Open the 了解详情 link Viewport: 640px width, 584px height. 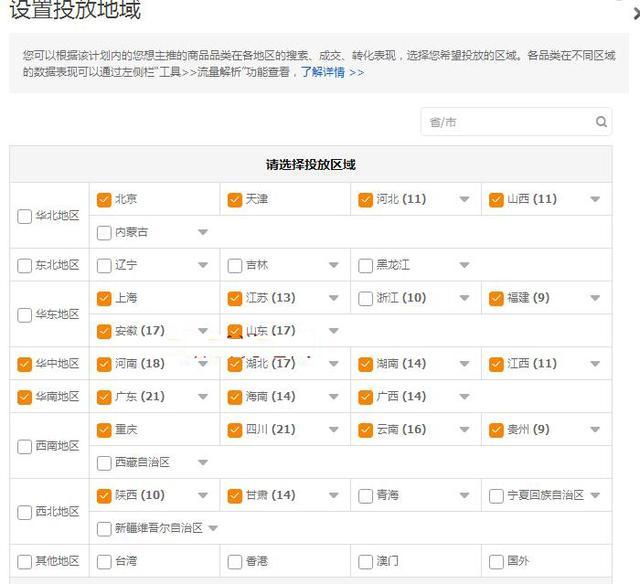coord(332,73)
